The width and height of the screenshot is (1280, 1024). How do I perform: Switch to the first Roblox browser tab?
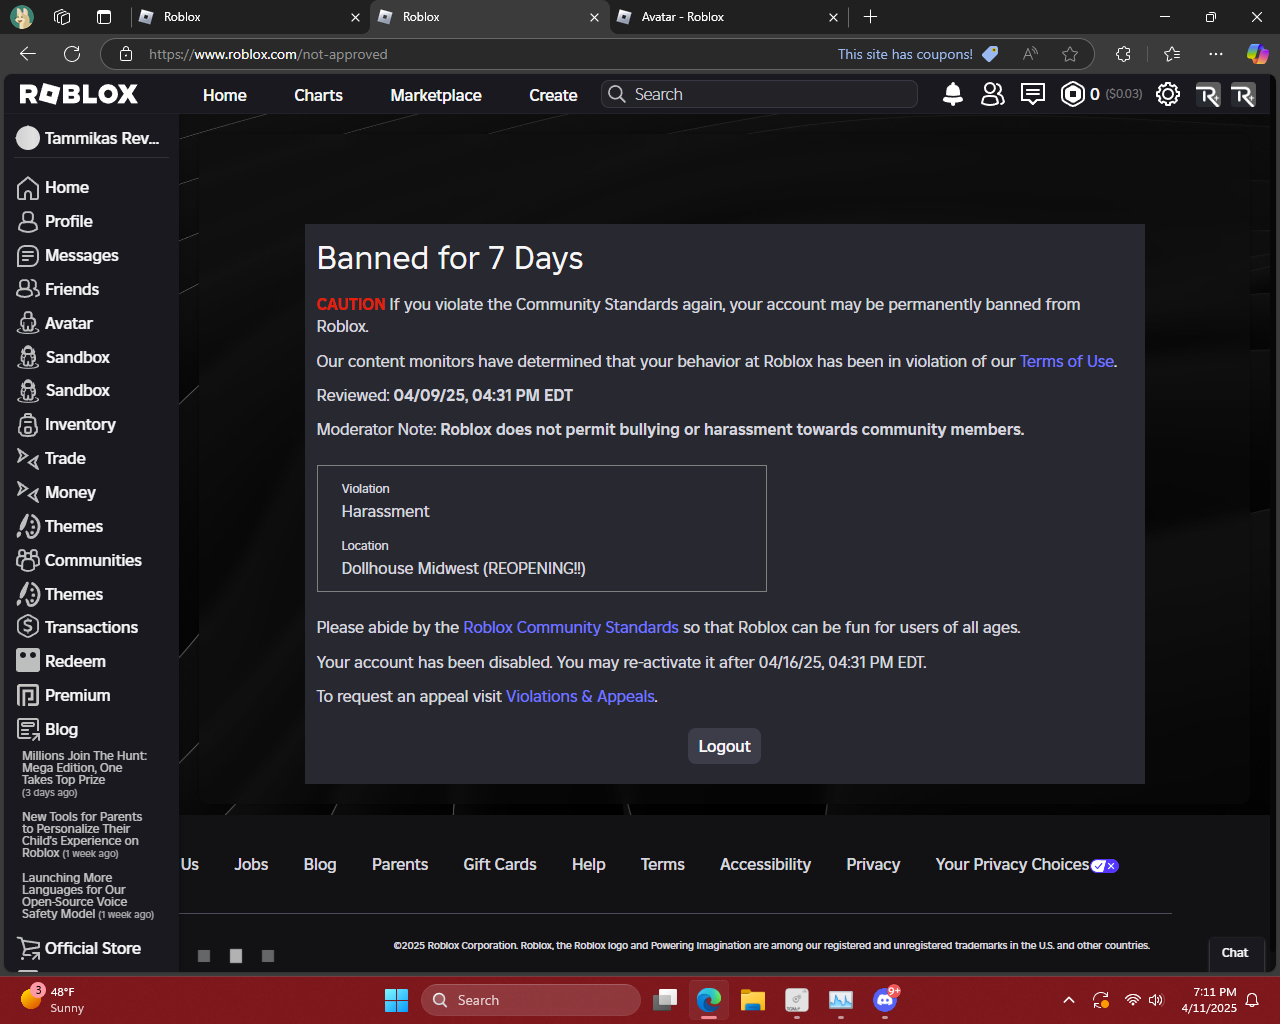[250, 17]
